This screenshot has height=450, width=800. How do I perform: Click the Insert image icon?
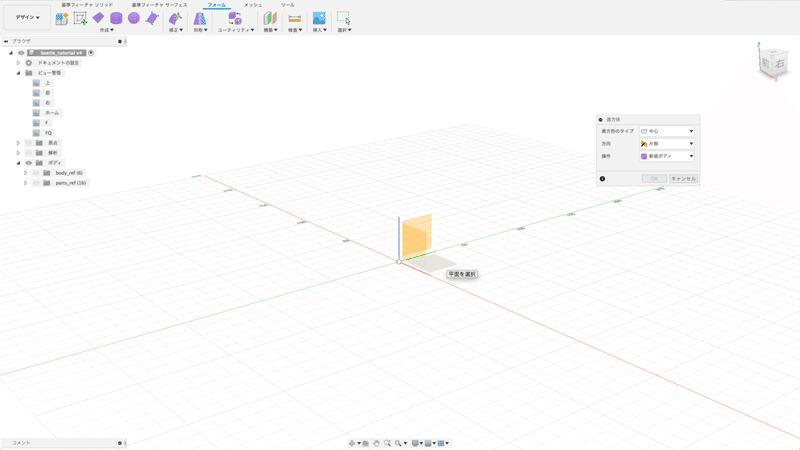319,18
